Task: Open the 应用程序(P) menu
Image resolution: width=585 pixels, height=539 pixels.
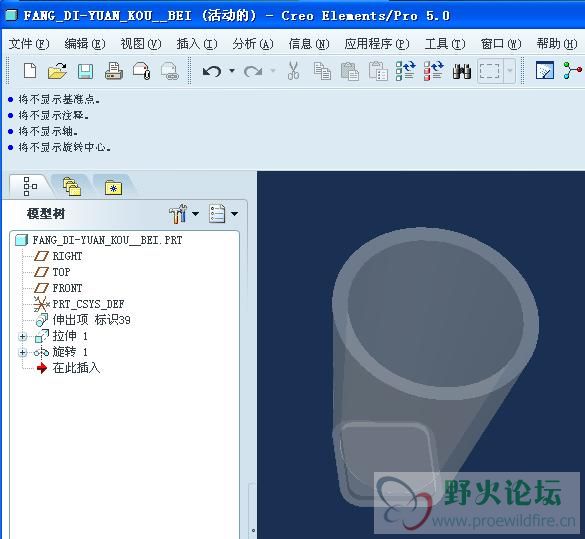Action: pos(377,44)
